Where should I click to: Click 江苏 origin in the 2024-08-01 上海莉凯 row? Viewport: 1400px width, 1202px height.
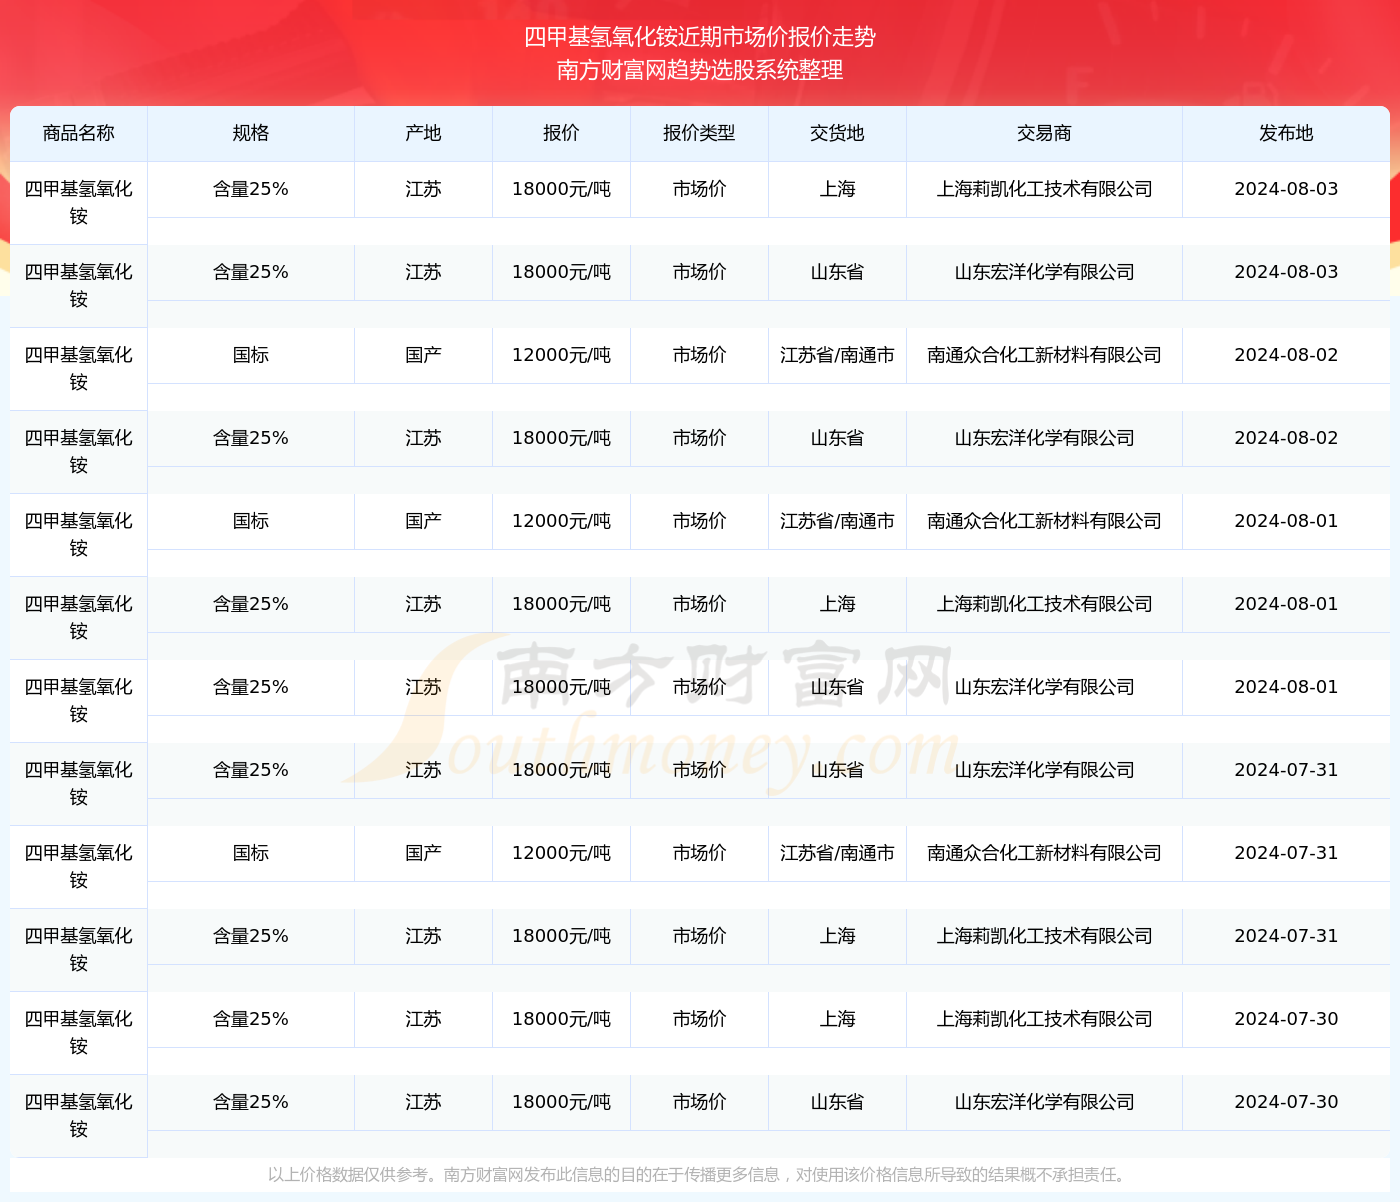[423, 604]
